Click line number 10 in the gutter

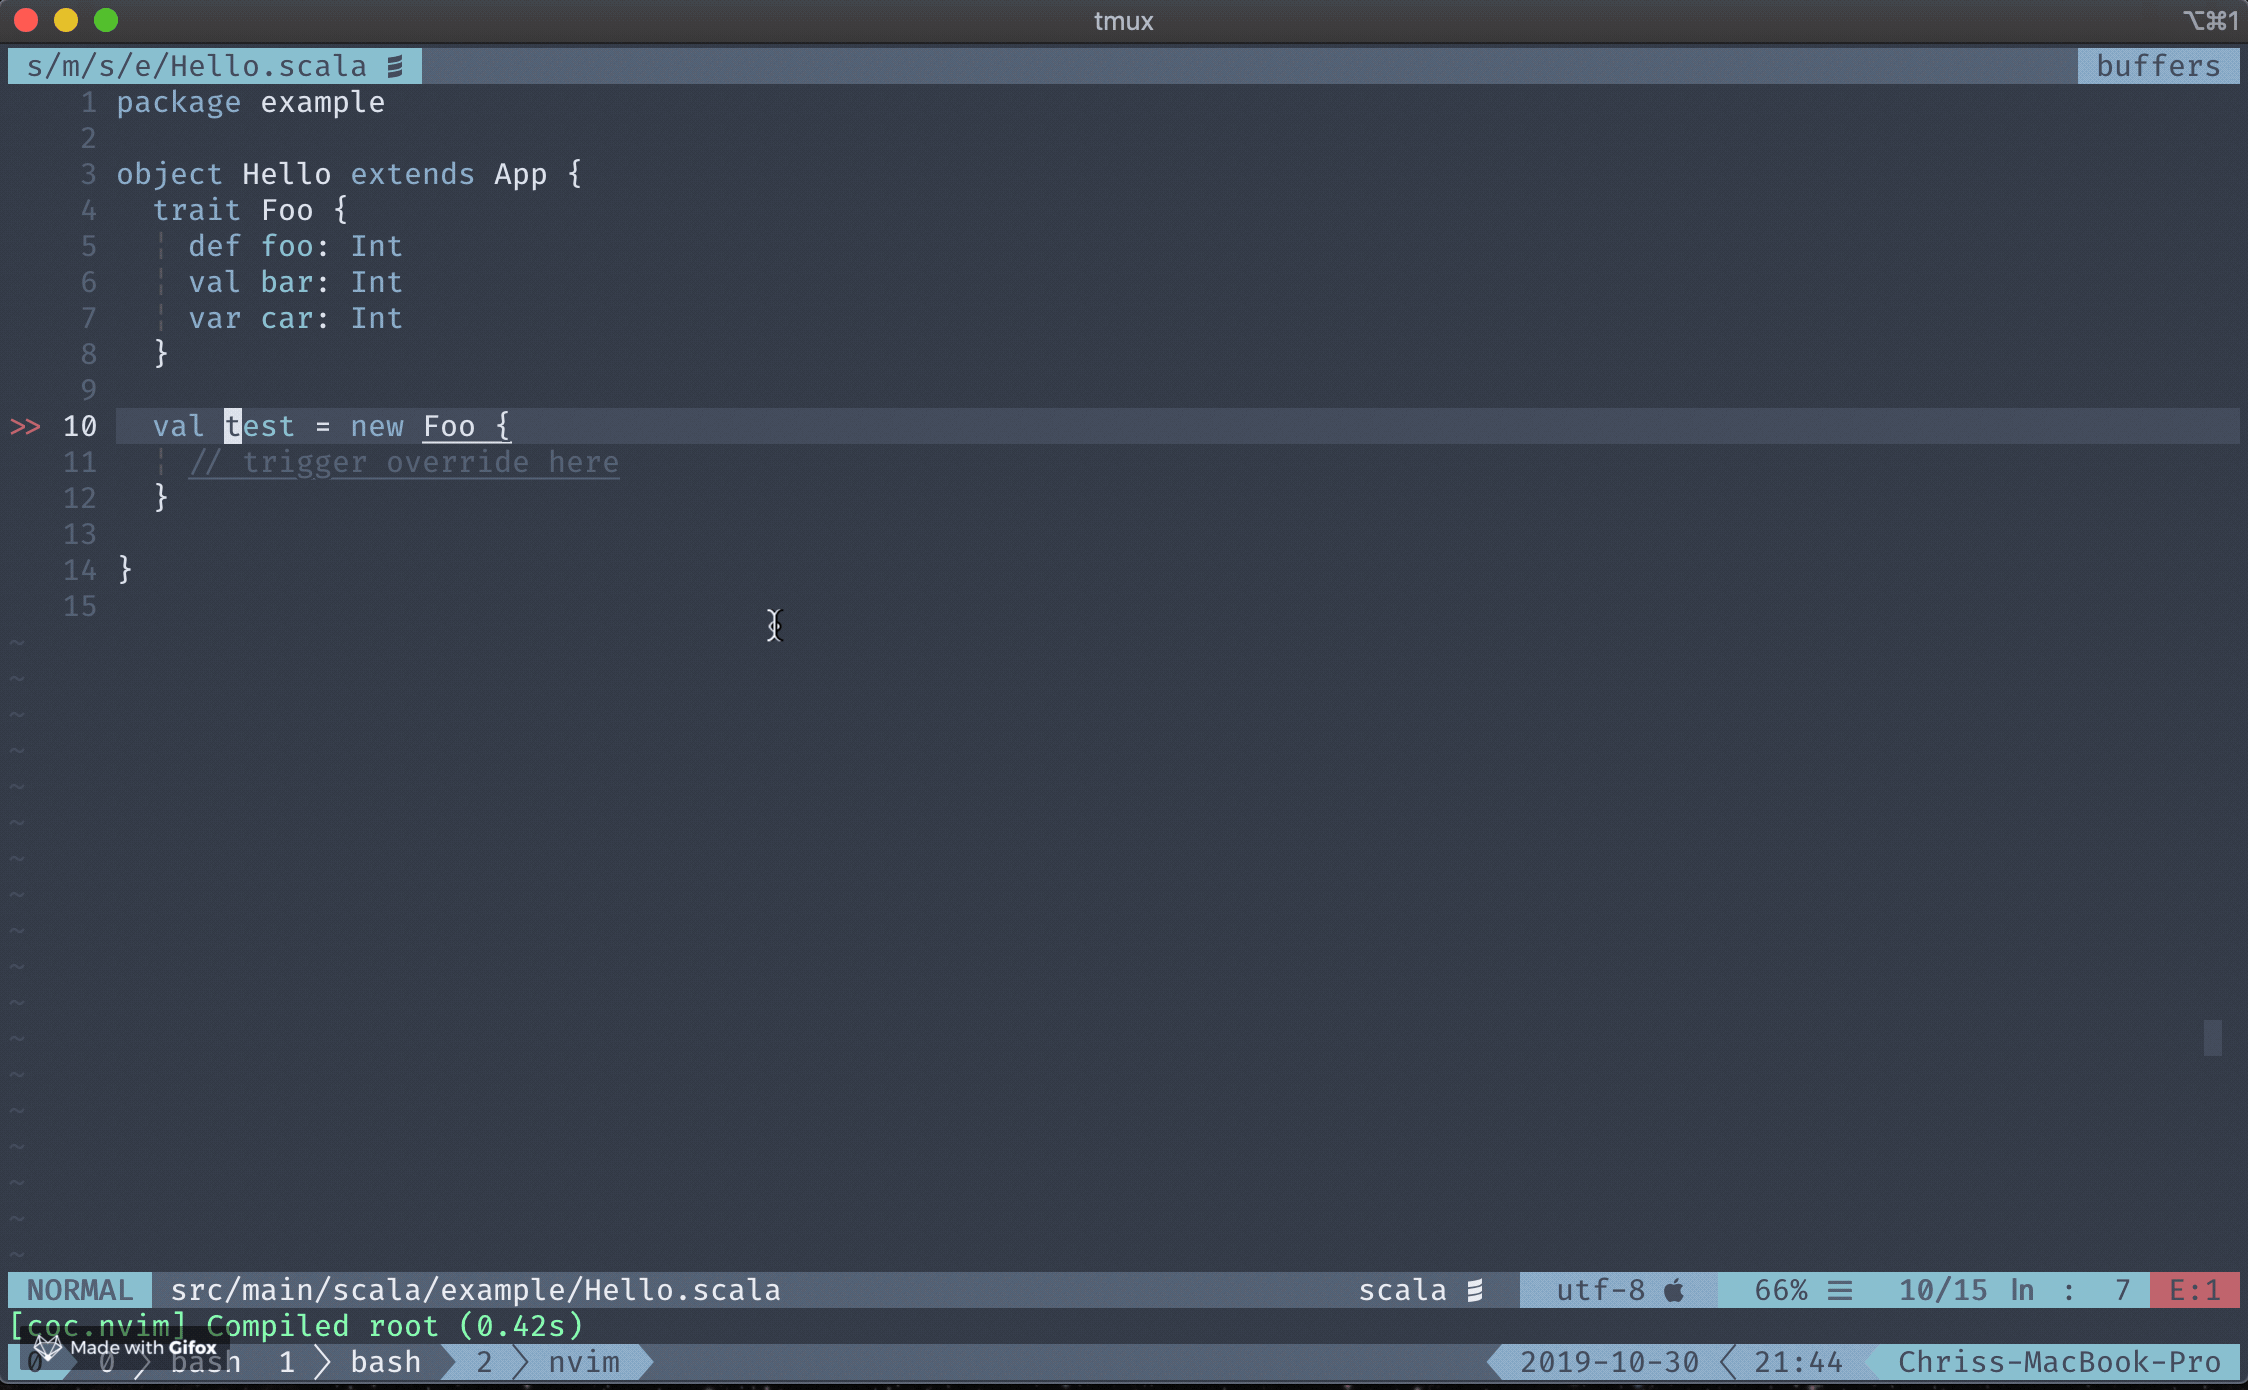pyautogui.click(x=80, y=426)
